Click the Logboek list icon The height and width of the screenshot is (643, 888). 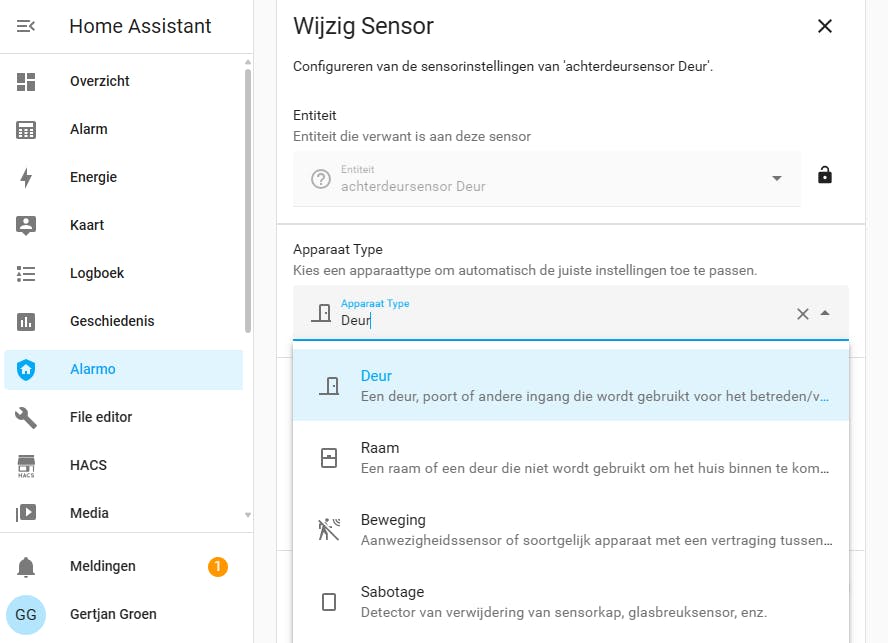[x=26, y=273]
